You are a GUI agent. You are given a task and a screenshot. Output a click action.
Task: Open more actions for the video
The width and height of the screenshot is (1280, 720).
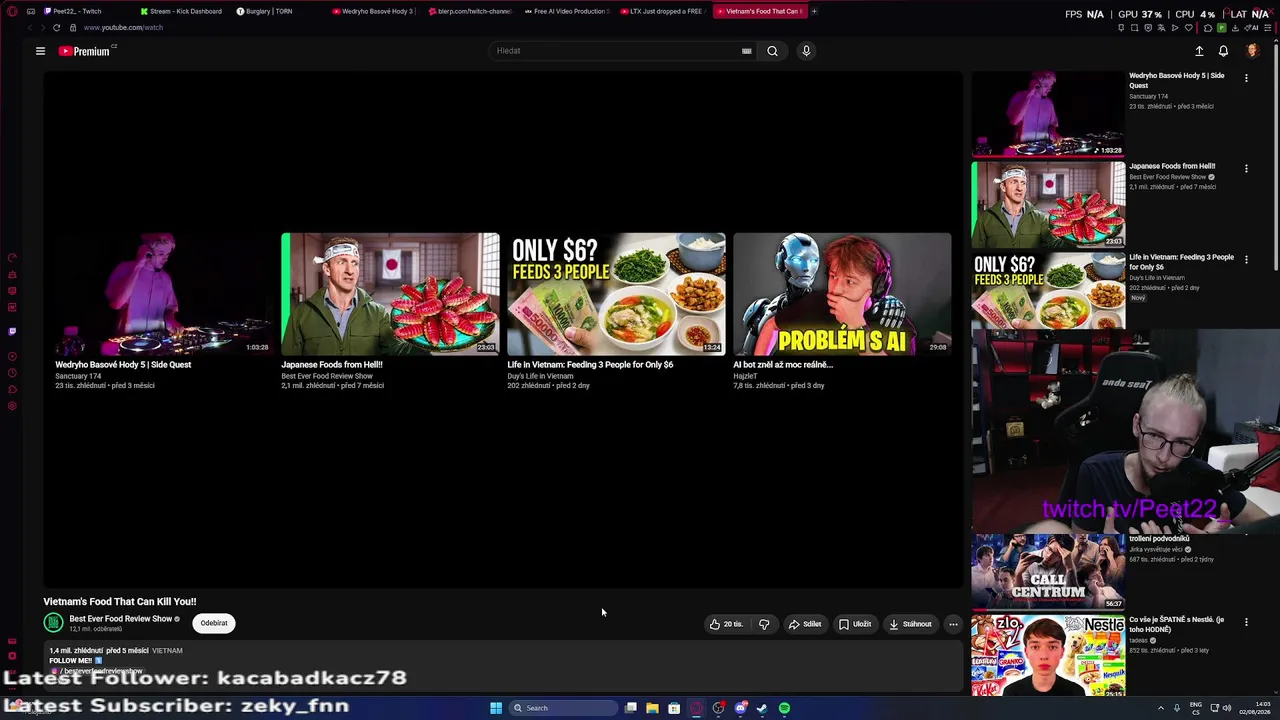(953, 624)
